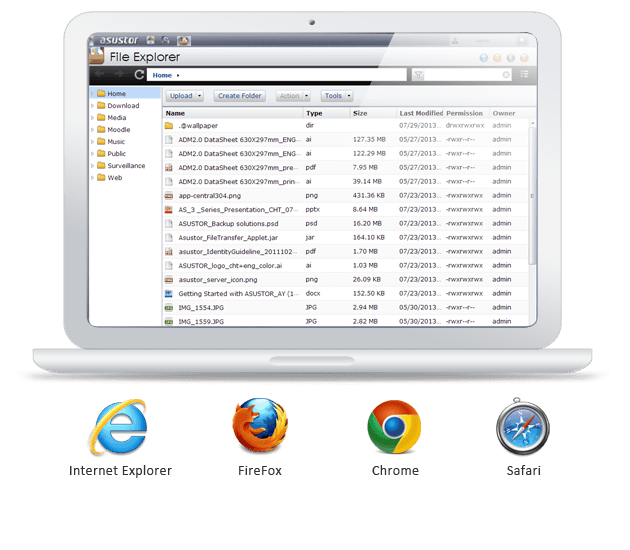
Task: Click the Action button
Action: [289, 96]
